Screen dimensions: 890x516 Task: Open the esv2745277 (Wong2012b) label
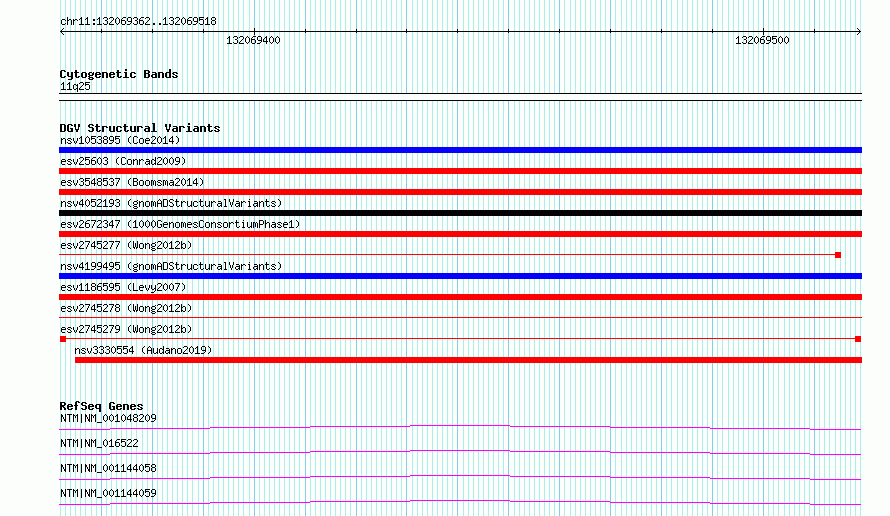[x=126, y=245]
